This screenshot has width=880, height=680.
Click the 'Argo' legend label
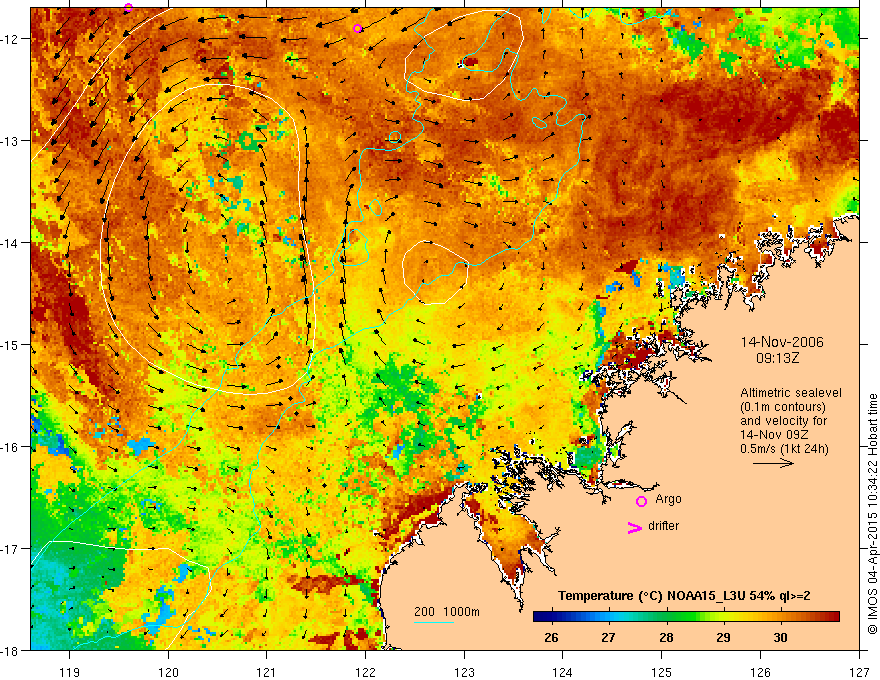click(668, 499)
